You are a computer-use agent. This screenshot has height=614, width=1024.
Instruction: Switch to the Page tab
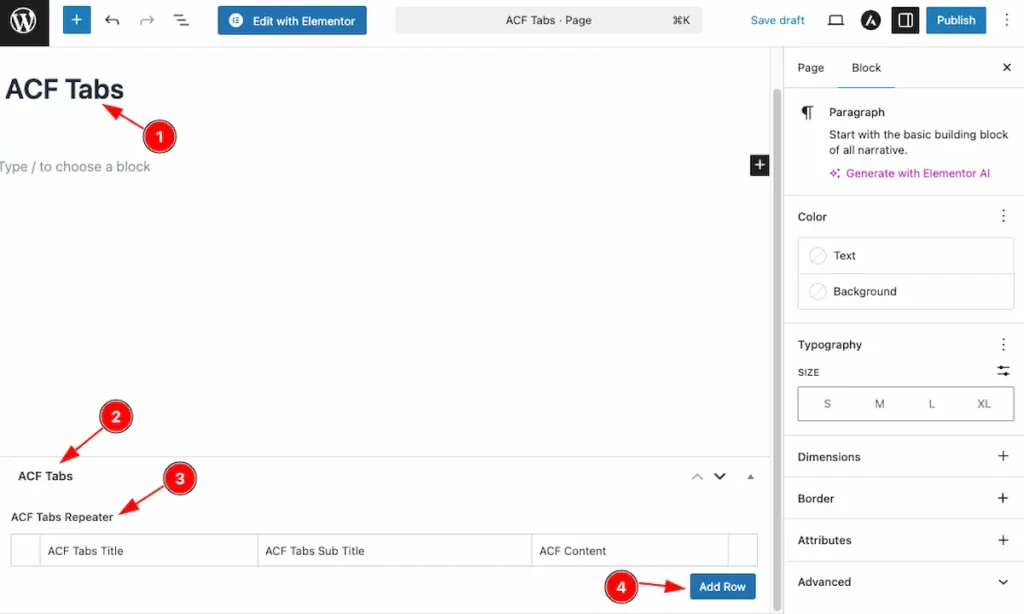click(810, 68)
